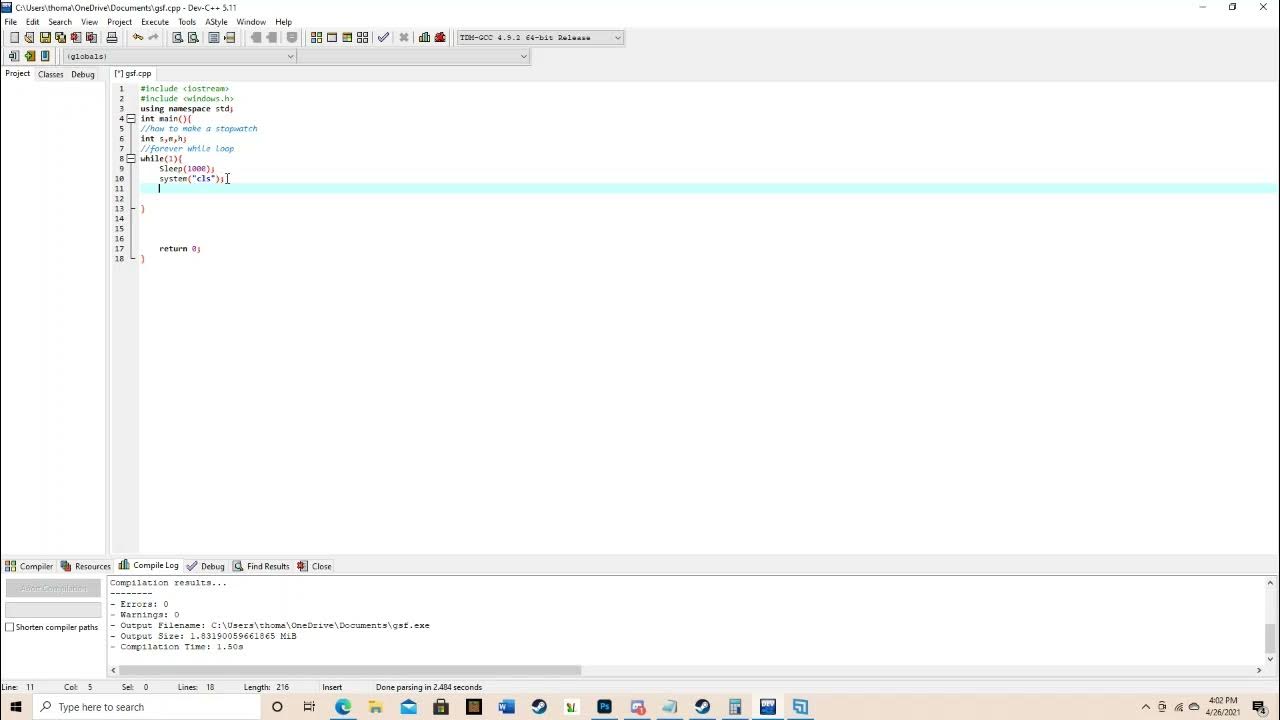Click the Toggle Bookmarks toolbar icon
The height and width of the screenshot is (720, 1280).
tap(29, 56)
